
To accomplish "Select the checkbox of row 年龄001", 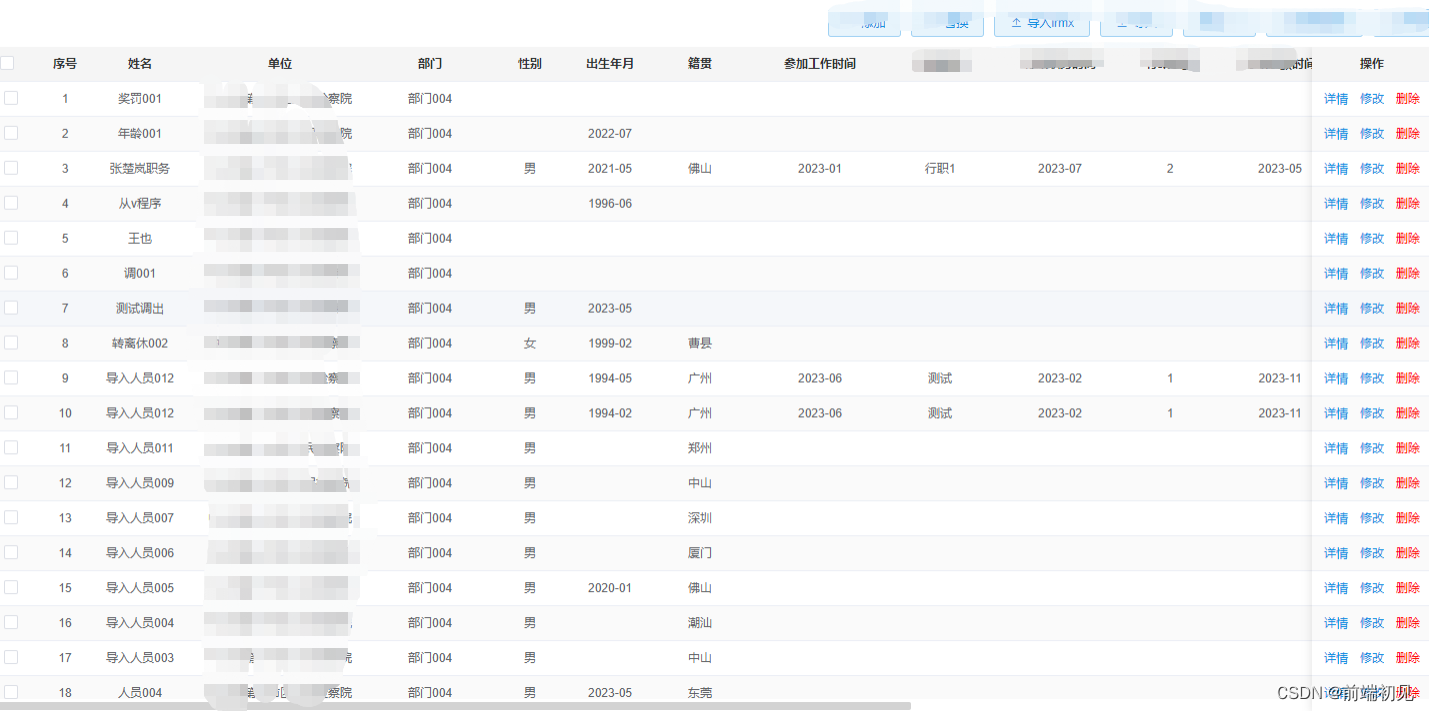I will (11, 133).
